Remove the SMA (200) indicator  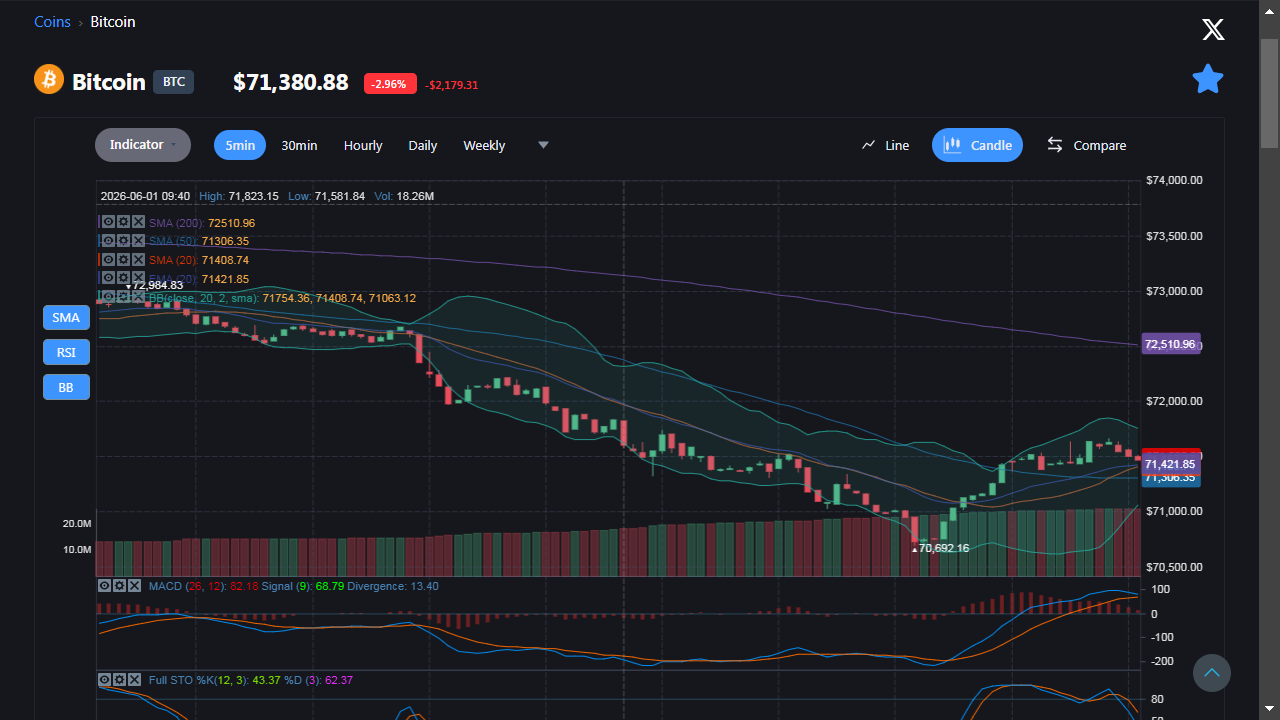point(138,222)
